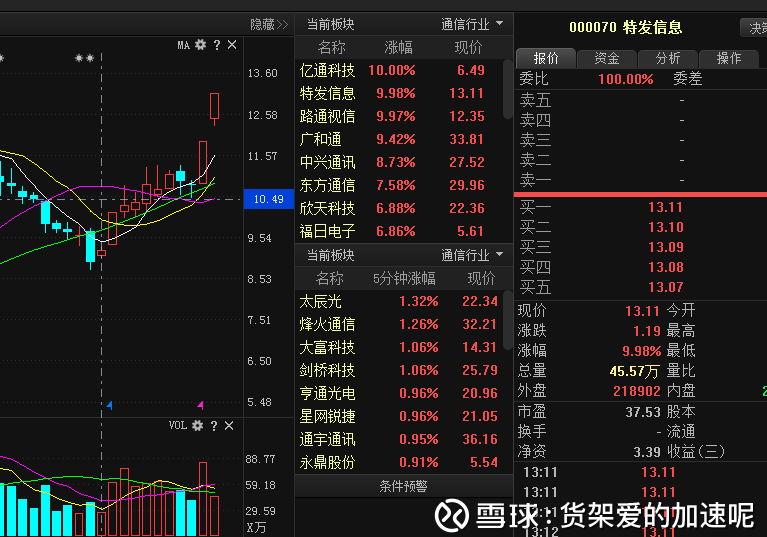Switch to the 分析 tab
The image size is (767, 537).
pos(668,58)
